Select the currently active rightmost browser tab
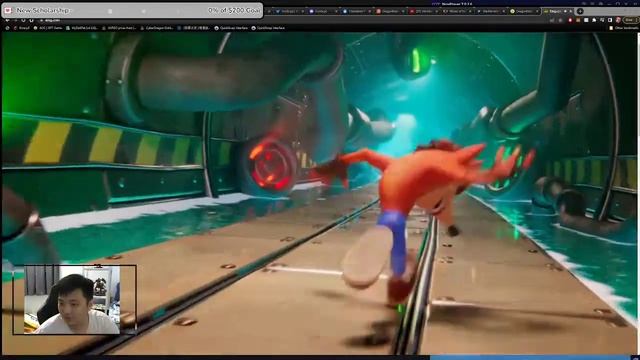Viewport: 640px width, 360px height. coord(558,11)
